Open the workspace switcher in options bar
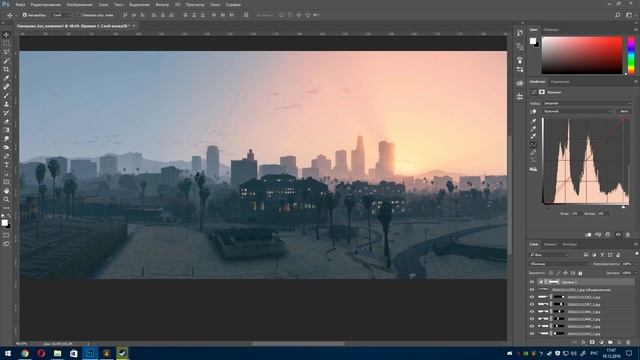 tap(629, 15)
